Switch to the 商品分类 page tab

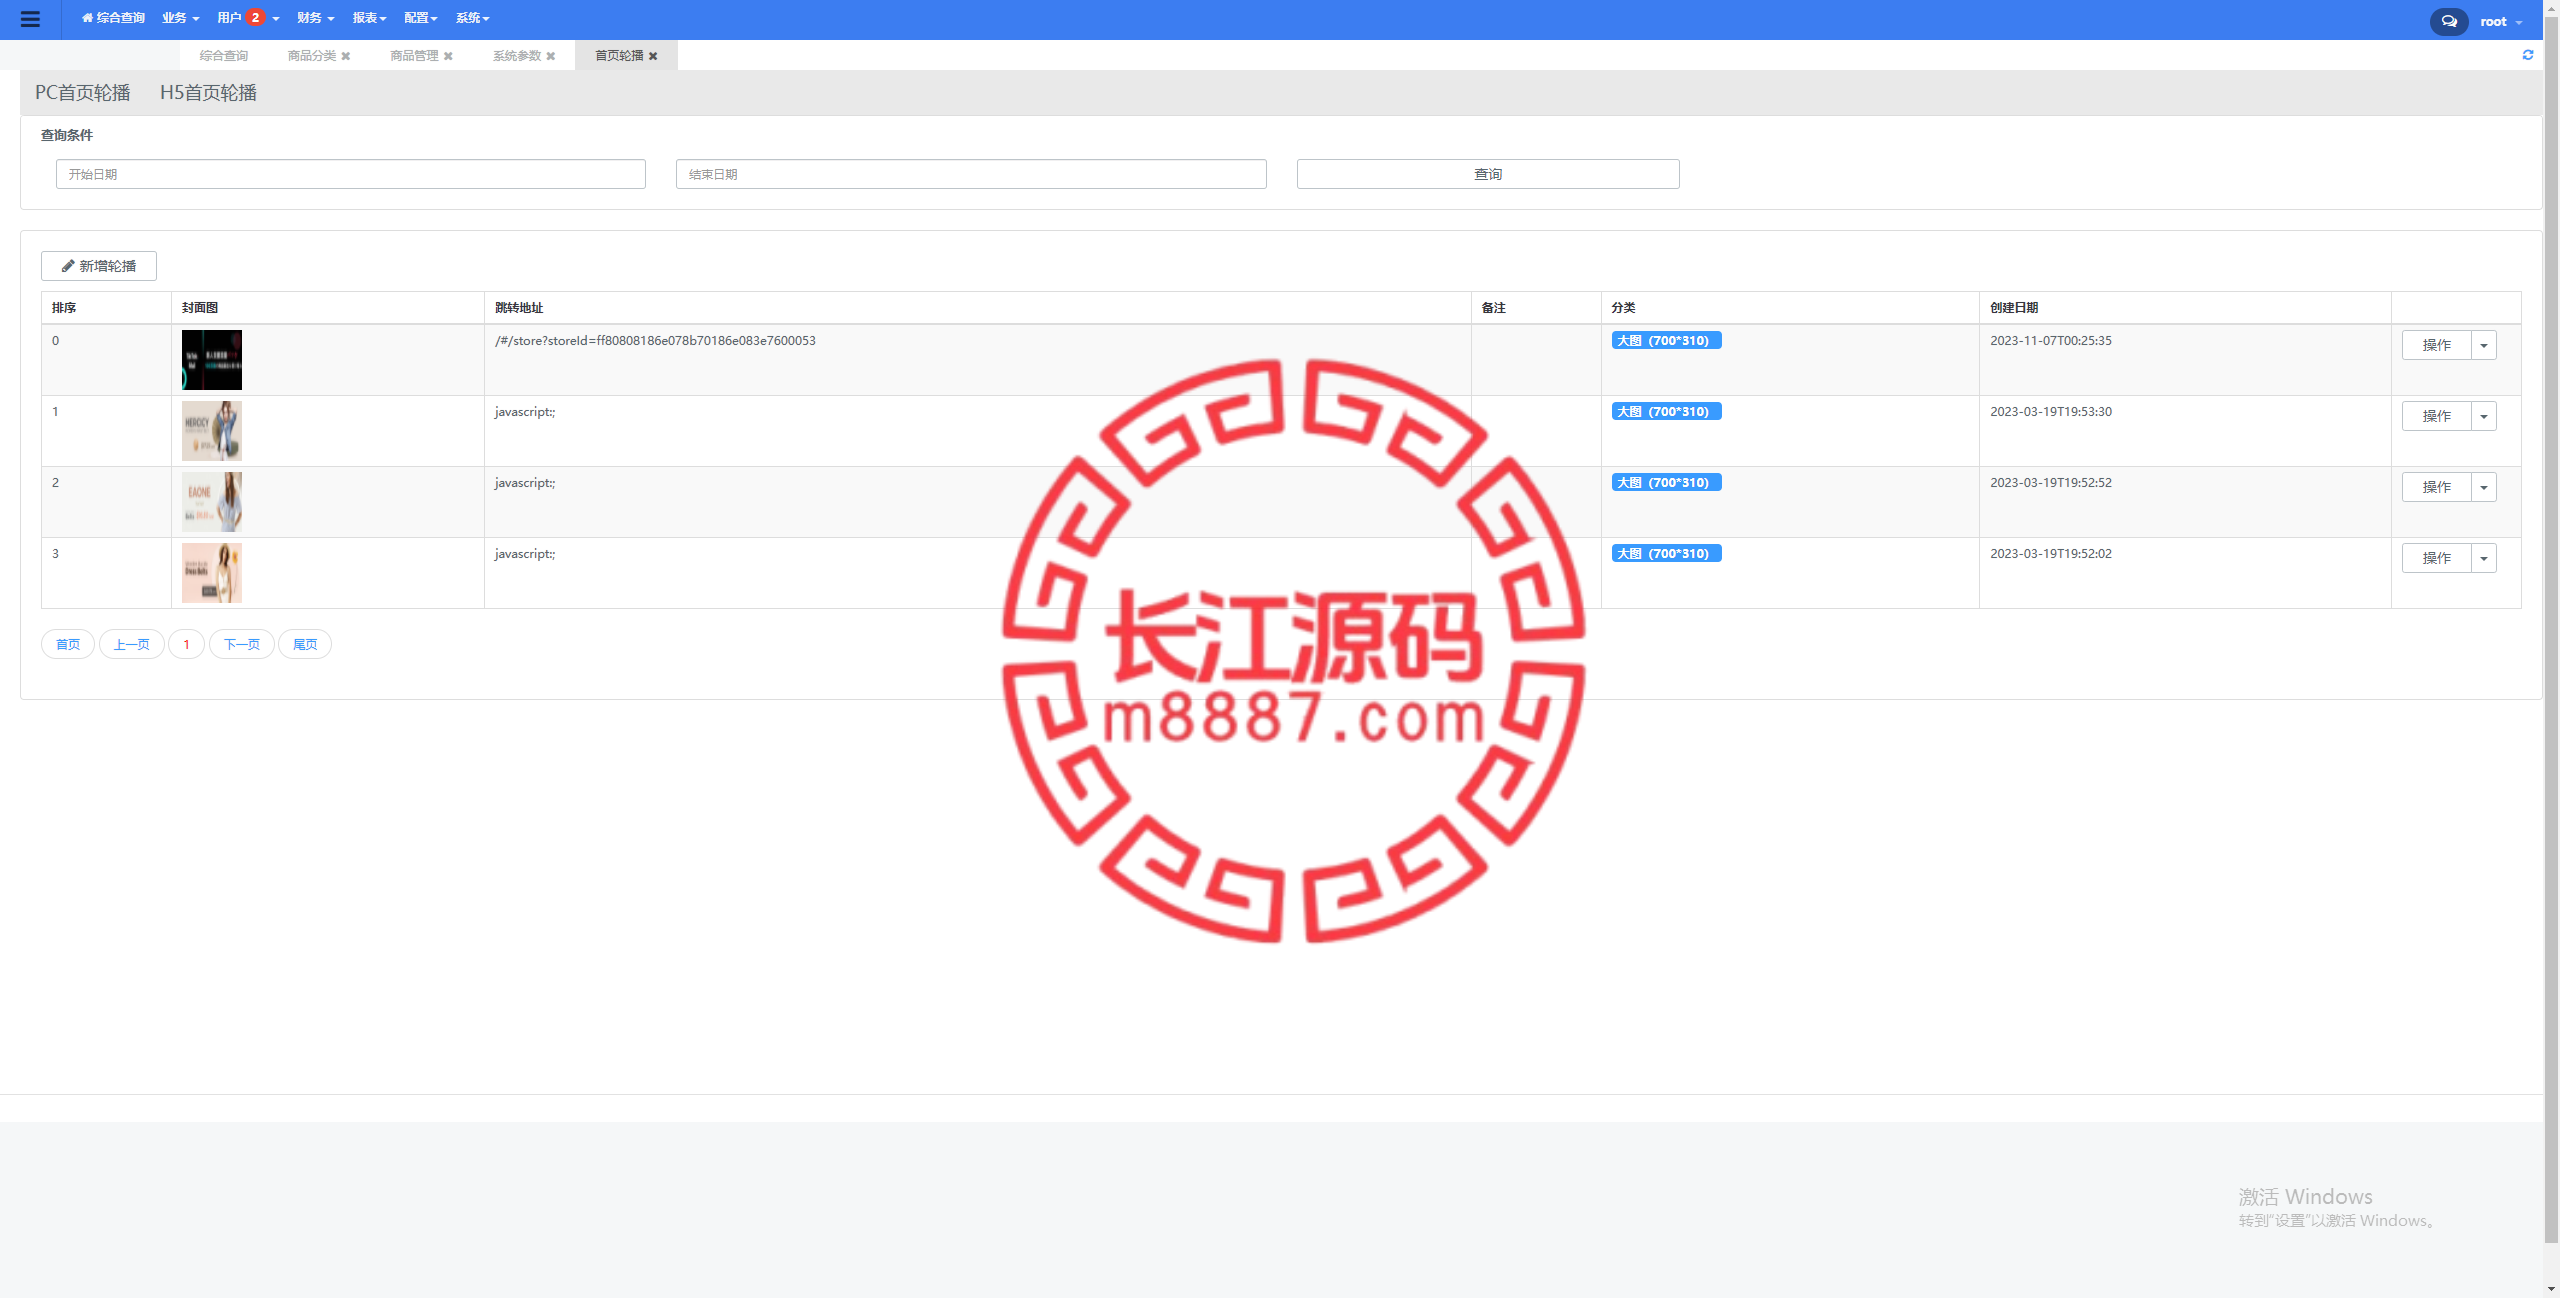312,55
